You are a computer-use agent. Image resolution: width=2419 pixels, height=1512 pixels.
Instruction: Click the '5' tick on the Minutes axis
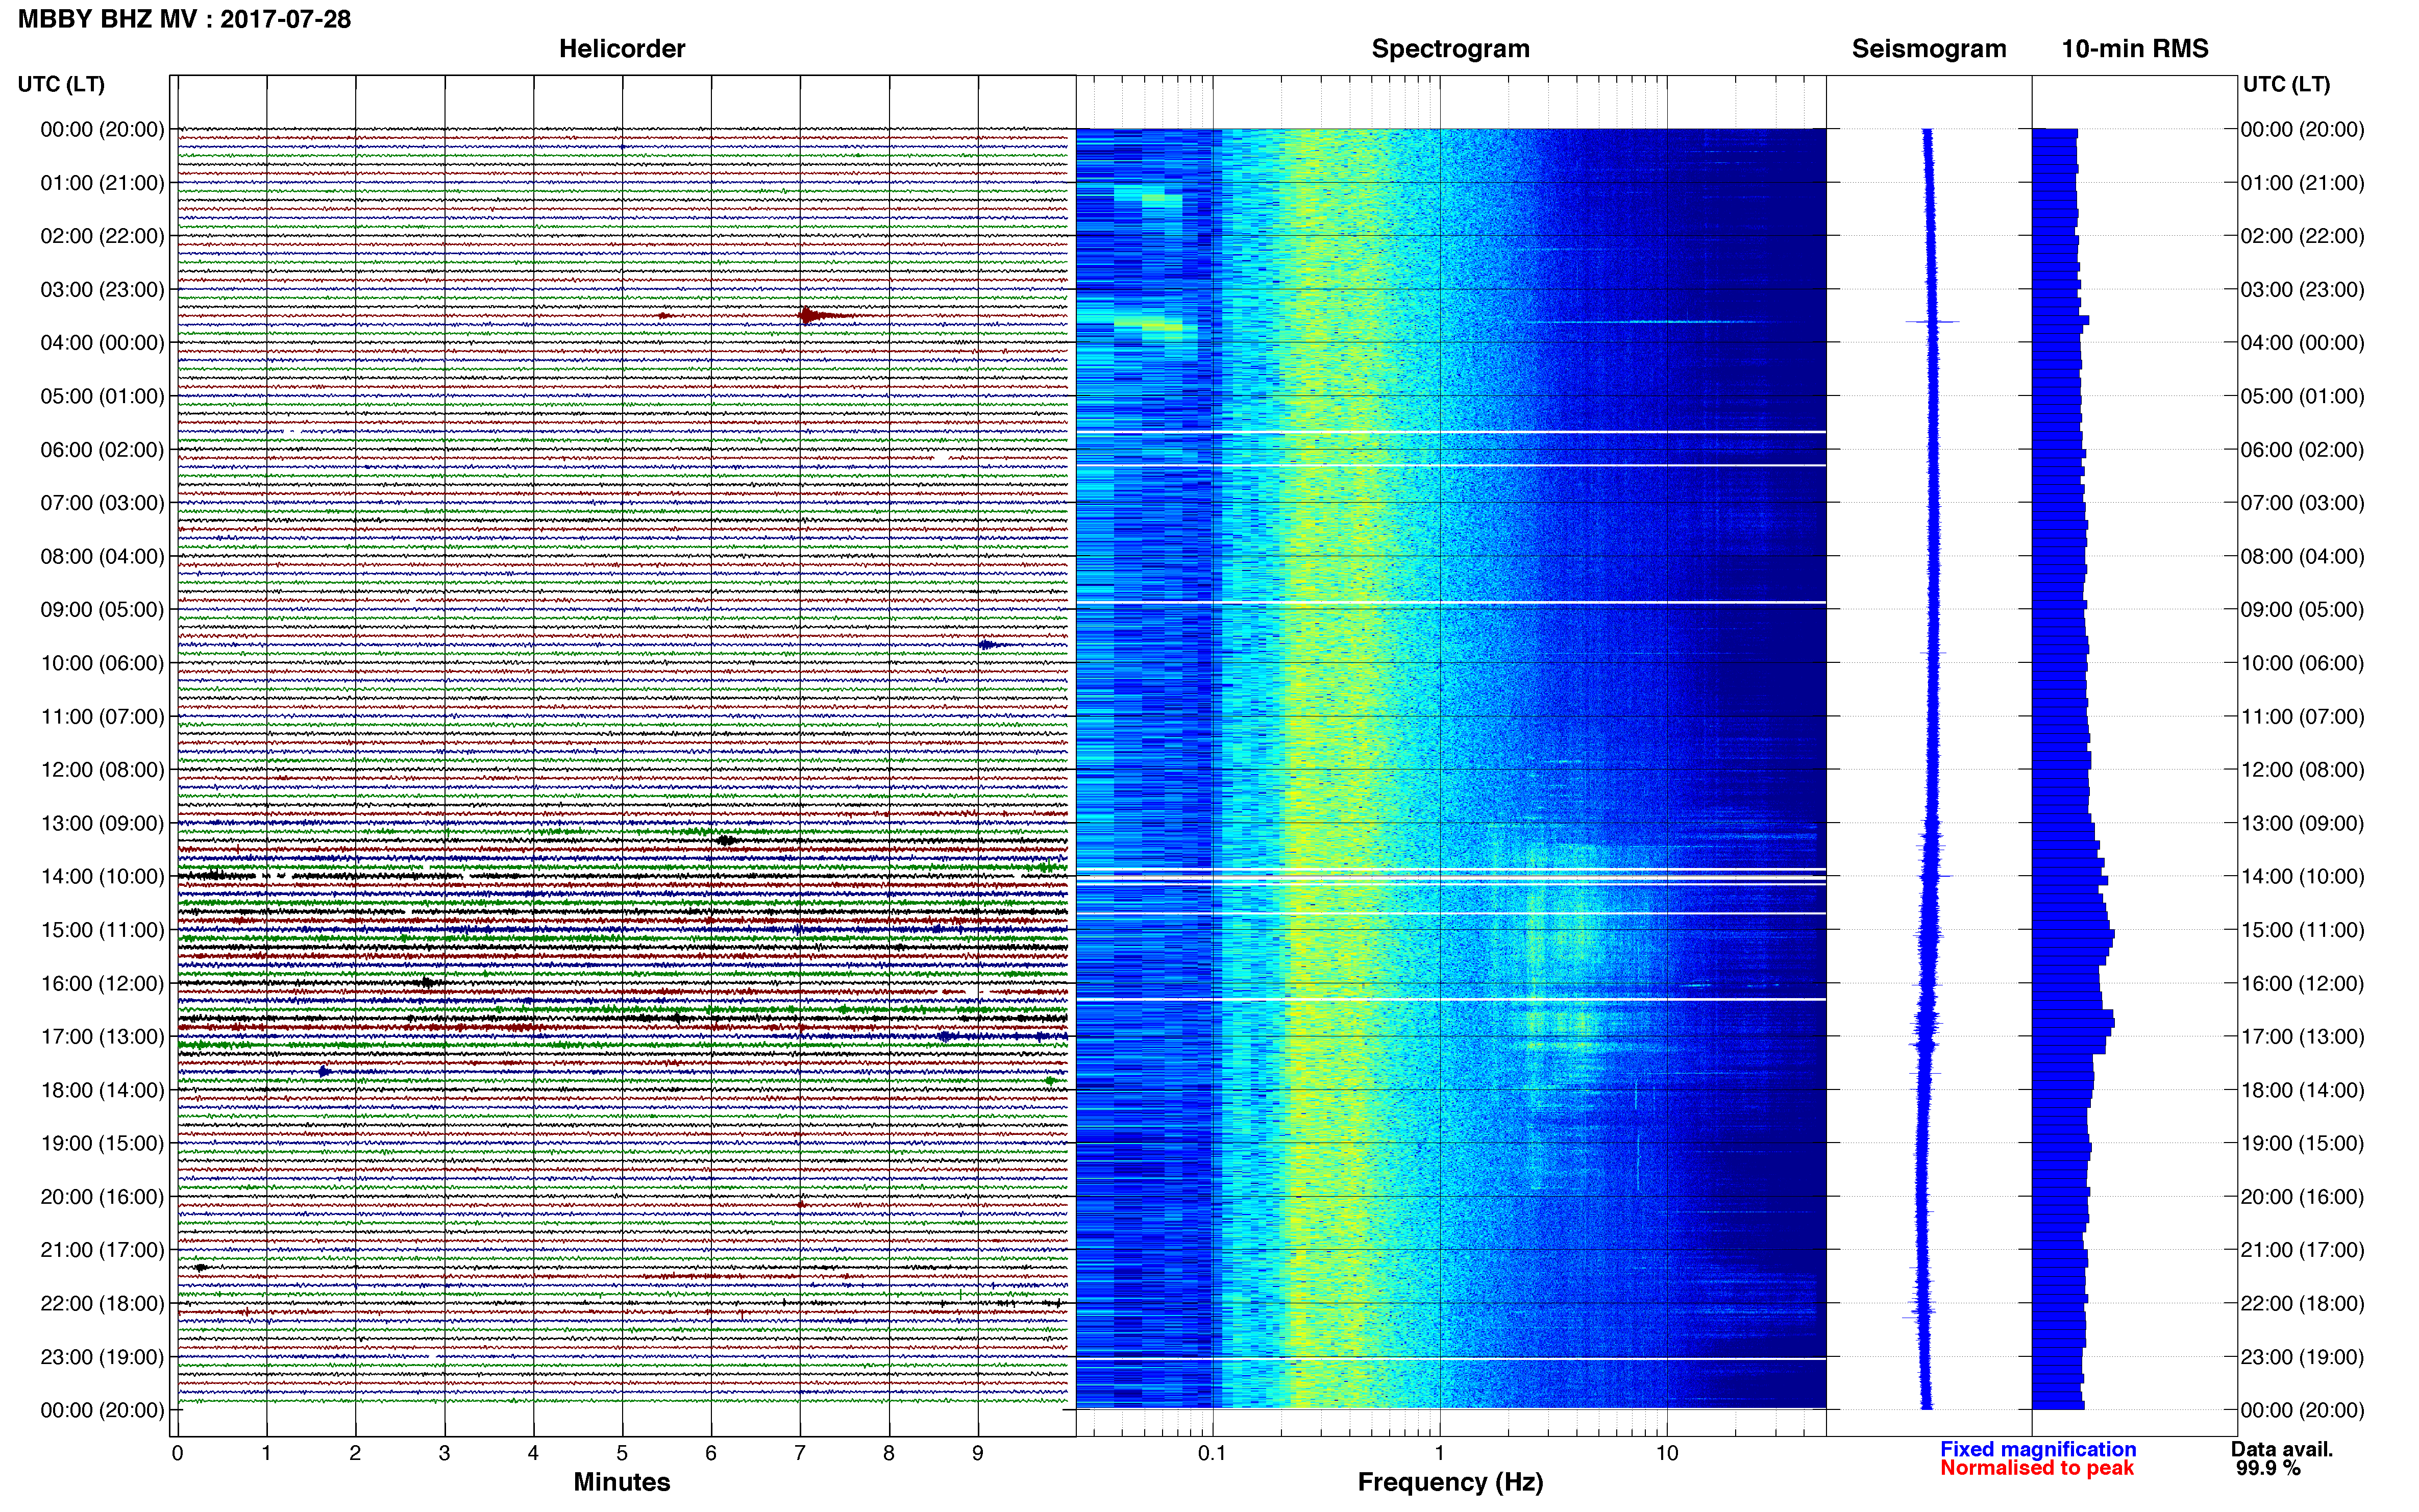click(x=622, y=1454)
